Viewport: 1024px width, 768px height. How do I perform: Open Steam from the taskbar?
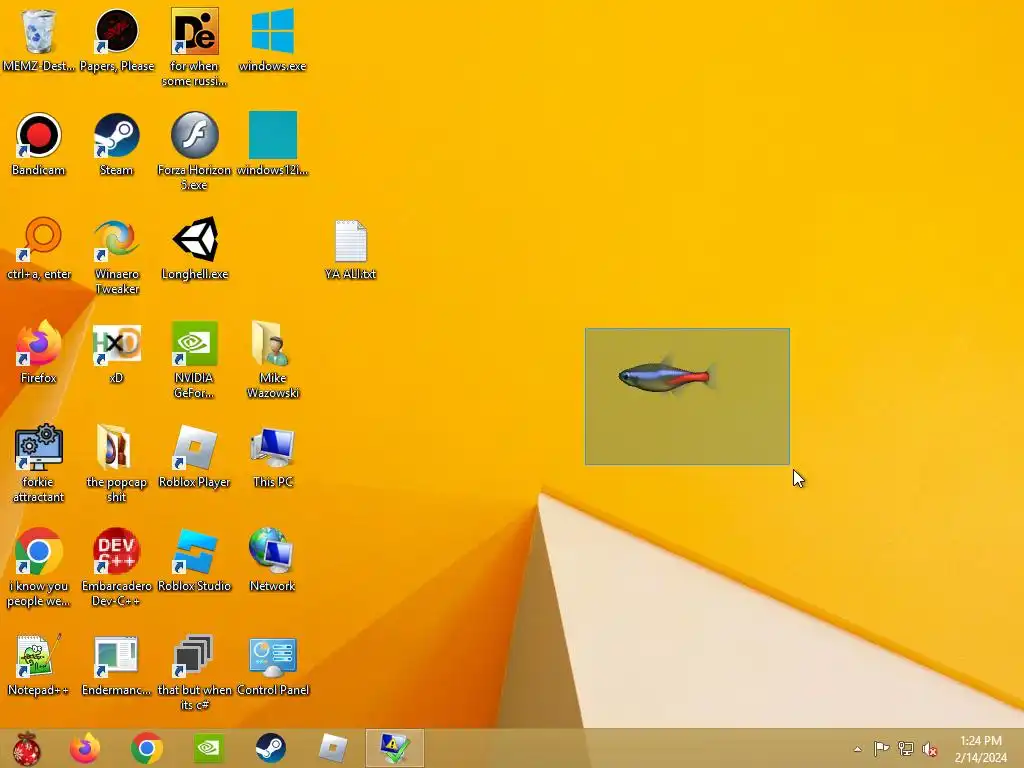tap(270, 748)
